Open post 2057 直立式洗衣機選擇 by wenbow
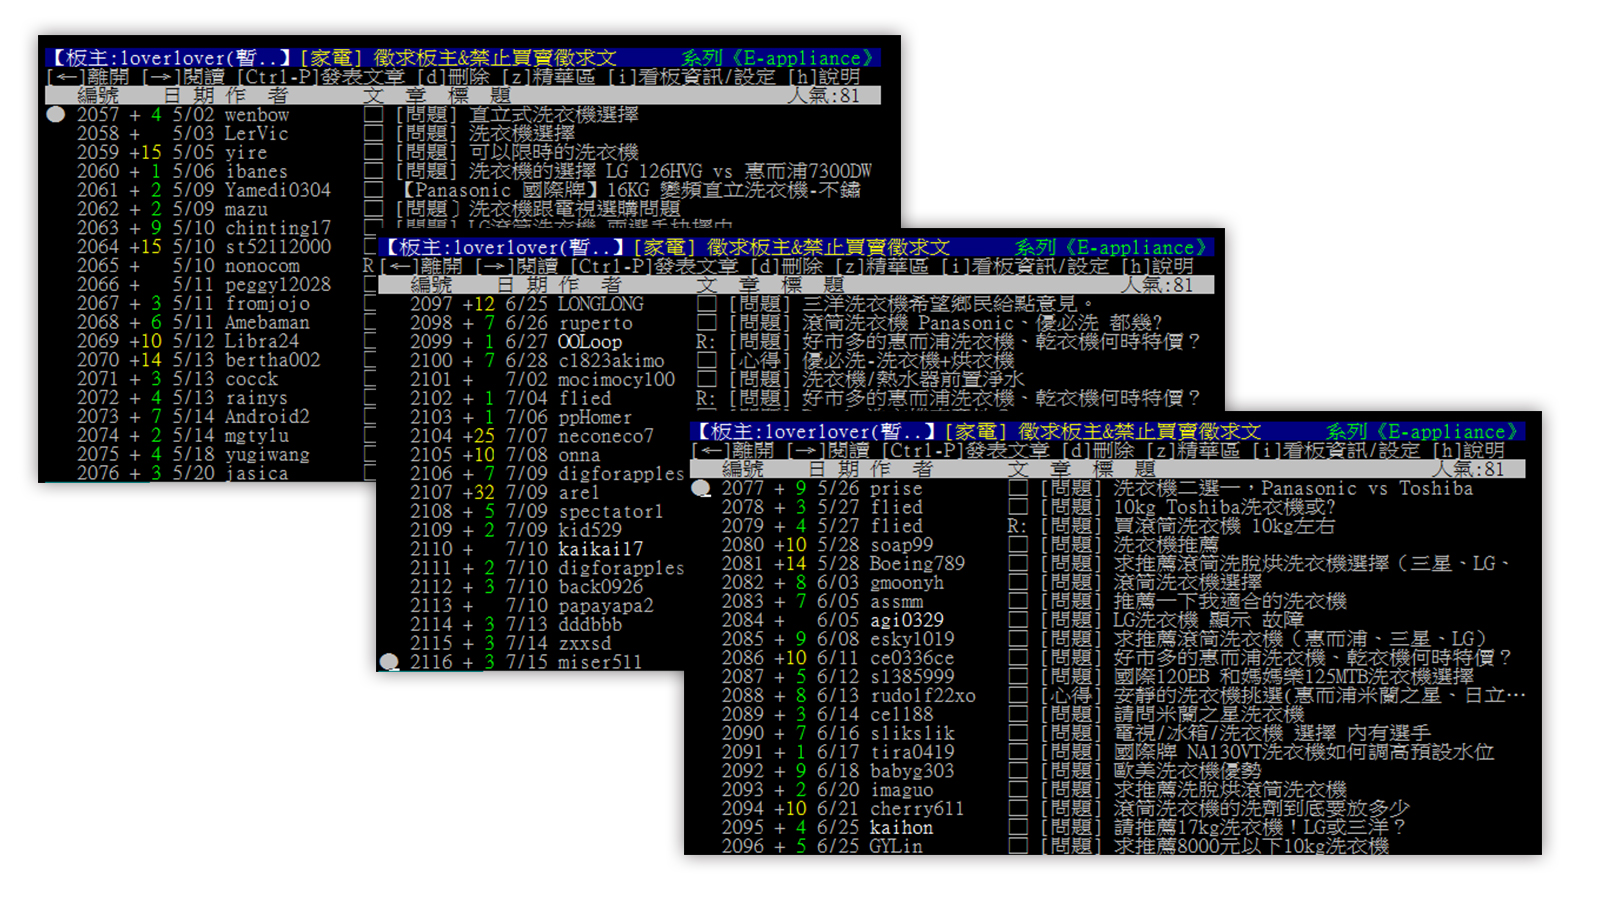Image resolution: width=1600 pixels, height=900 pixels. point(554,115)
